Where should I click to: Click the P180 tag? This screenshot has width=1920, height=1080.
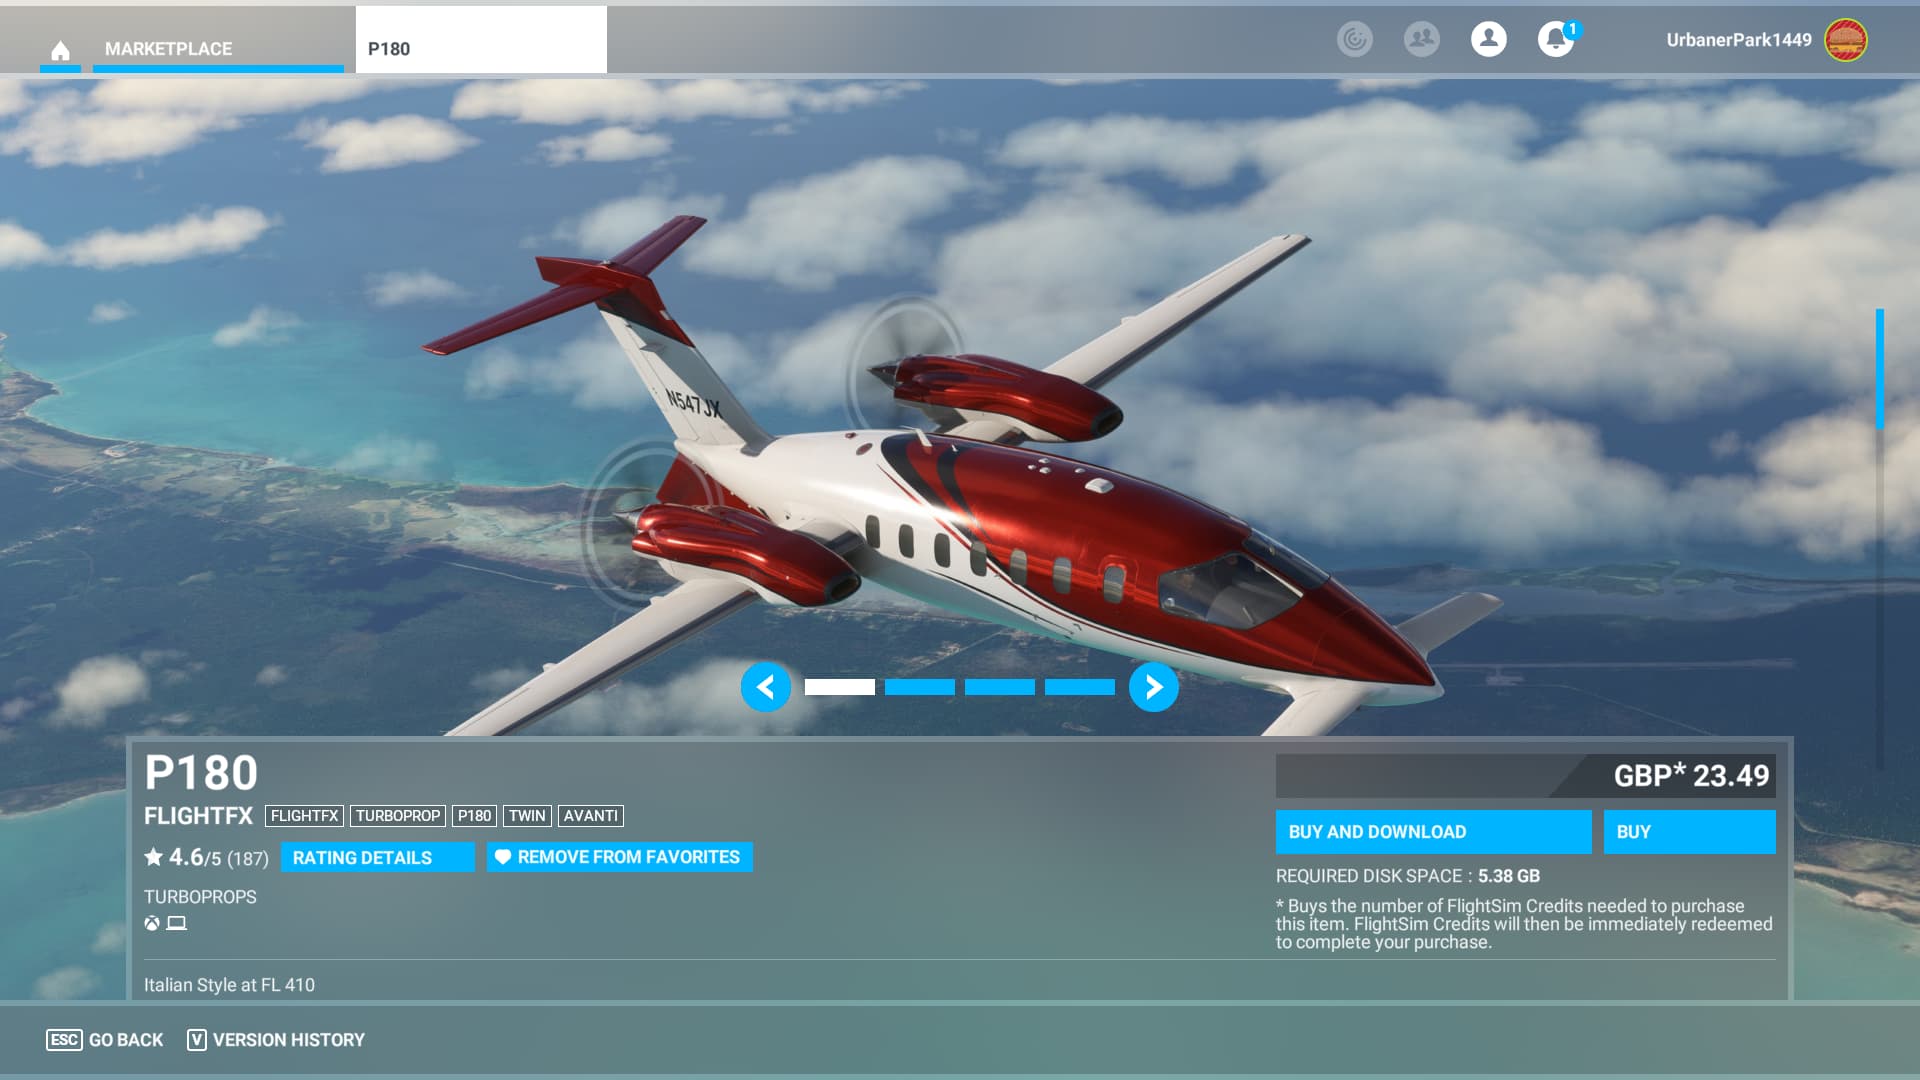click(474, 816)
